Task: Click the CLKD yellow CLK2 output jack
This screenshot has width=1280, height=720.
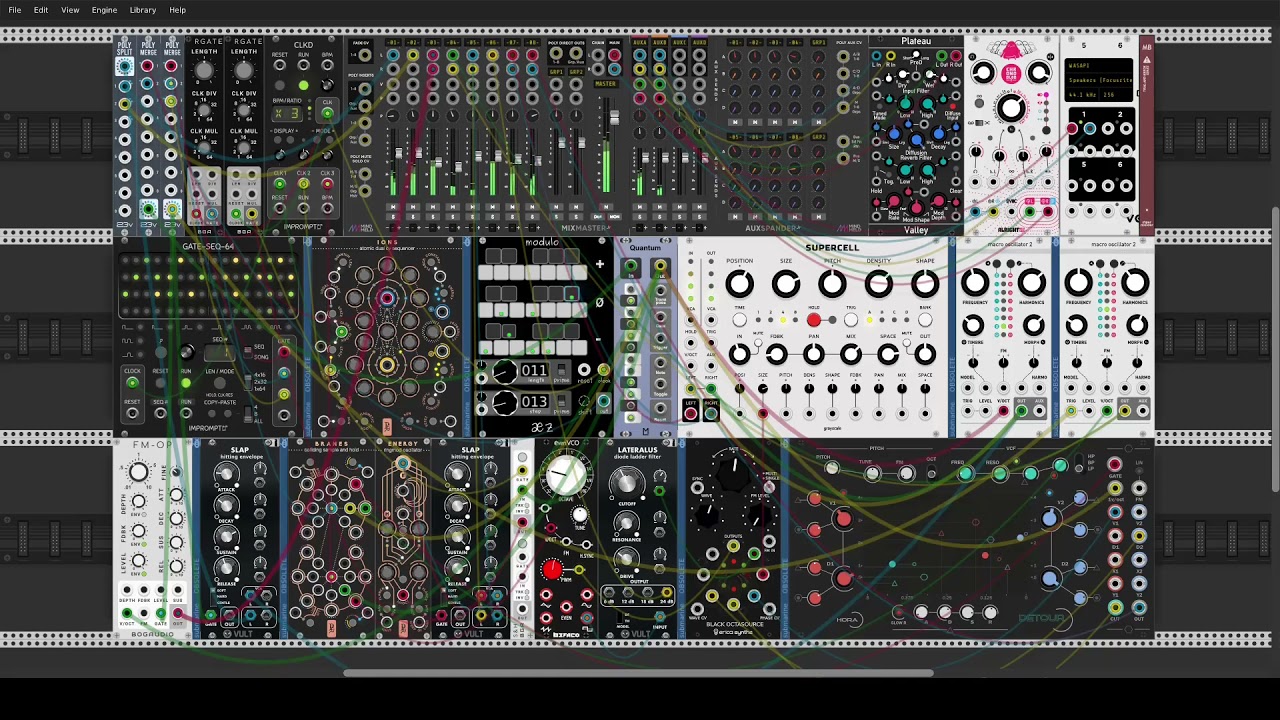Action: coord(304,184)
